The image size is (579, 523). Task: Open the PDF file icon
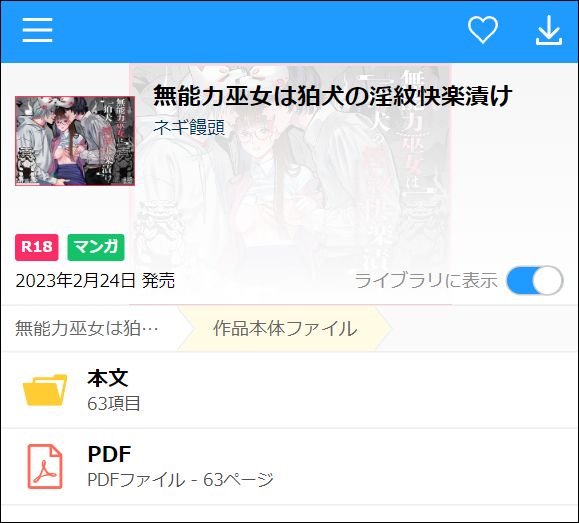pyautogui.click(x=45, y=466)
